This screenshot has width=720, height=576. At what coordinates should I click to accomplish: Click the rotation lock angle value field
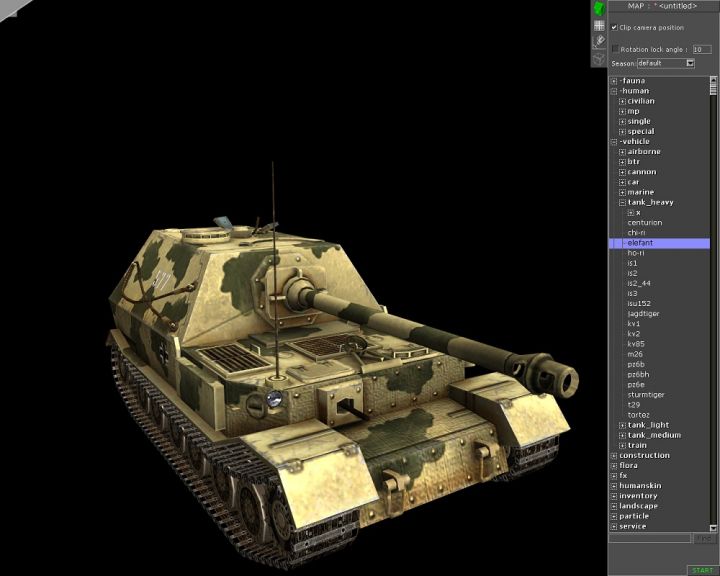pos(701,48)
